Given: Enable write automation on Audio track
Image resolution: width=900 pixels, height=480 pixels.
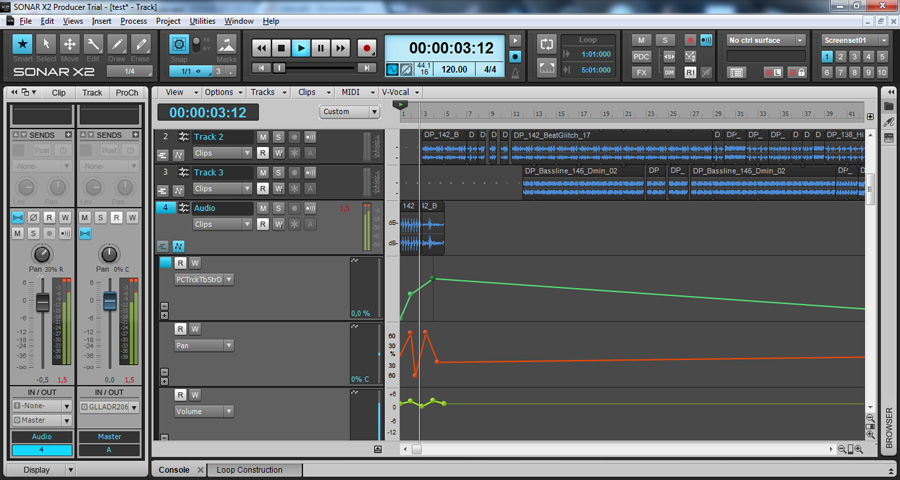Looking at the screenshot, I should pyautogui.click(x=278, y=224).
